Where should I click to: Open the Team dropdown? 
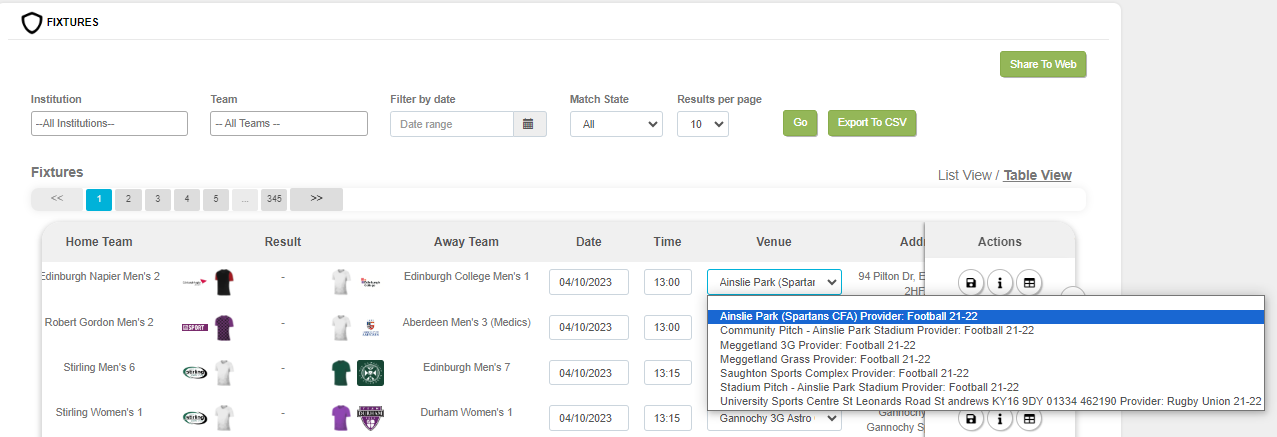[289, 123]
